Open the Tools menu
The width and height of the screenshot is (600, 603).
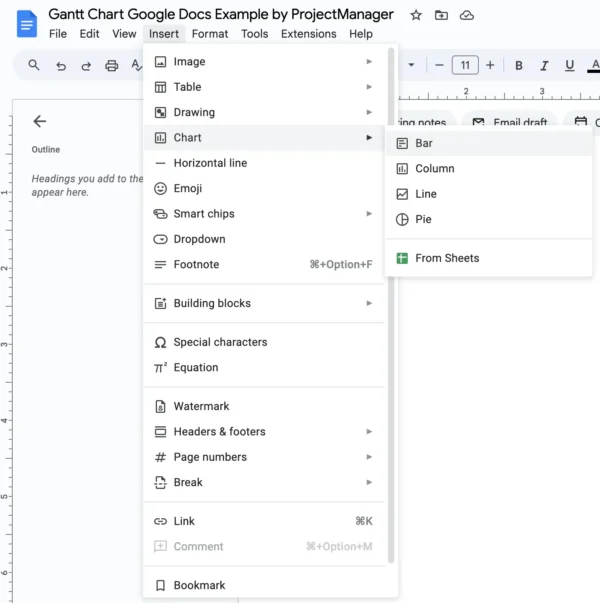point(255,34)
